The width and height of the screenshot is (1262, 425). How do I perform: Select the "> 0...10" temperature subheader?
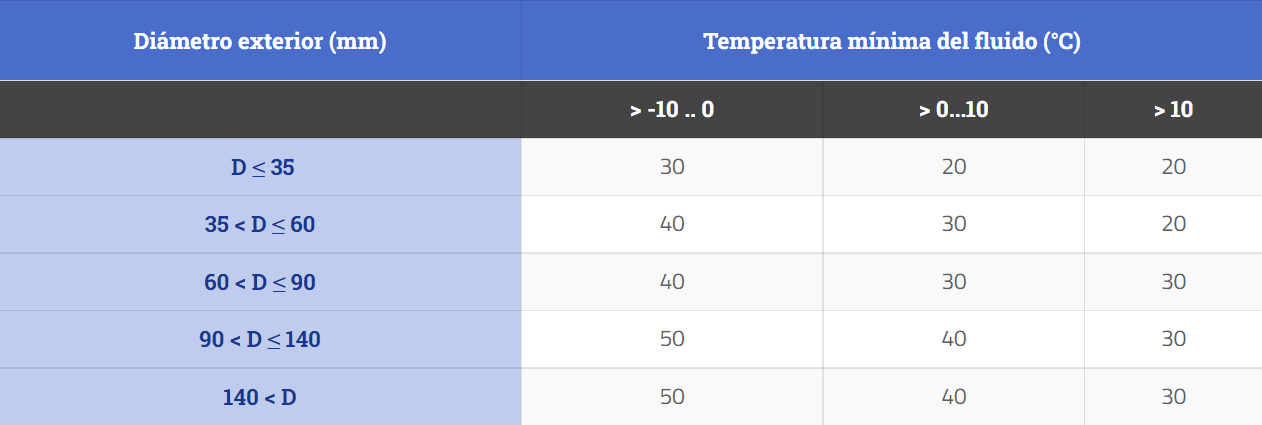click(953, 110)
